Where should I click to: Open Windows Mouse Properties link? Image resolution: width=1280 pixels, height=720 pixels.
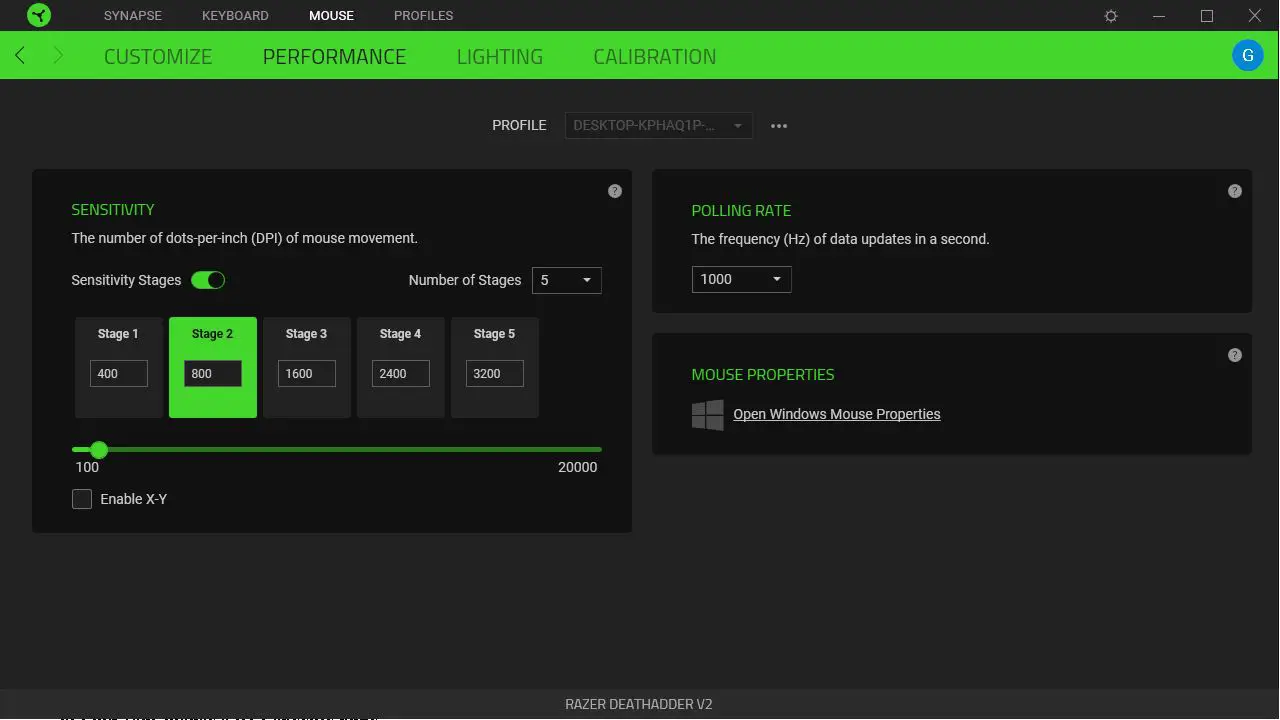coord(836,413)
